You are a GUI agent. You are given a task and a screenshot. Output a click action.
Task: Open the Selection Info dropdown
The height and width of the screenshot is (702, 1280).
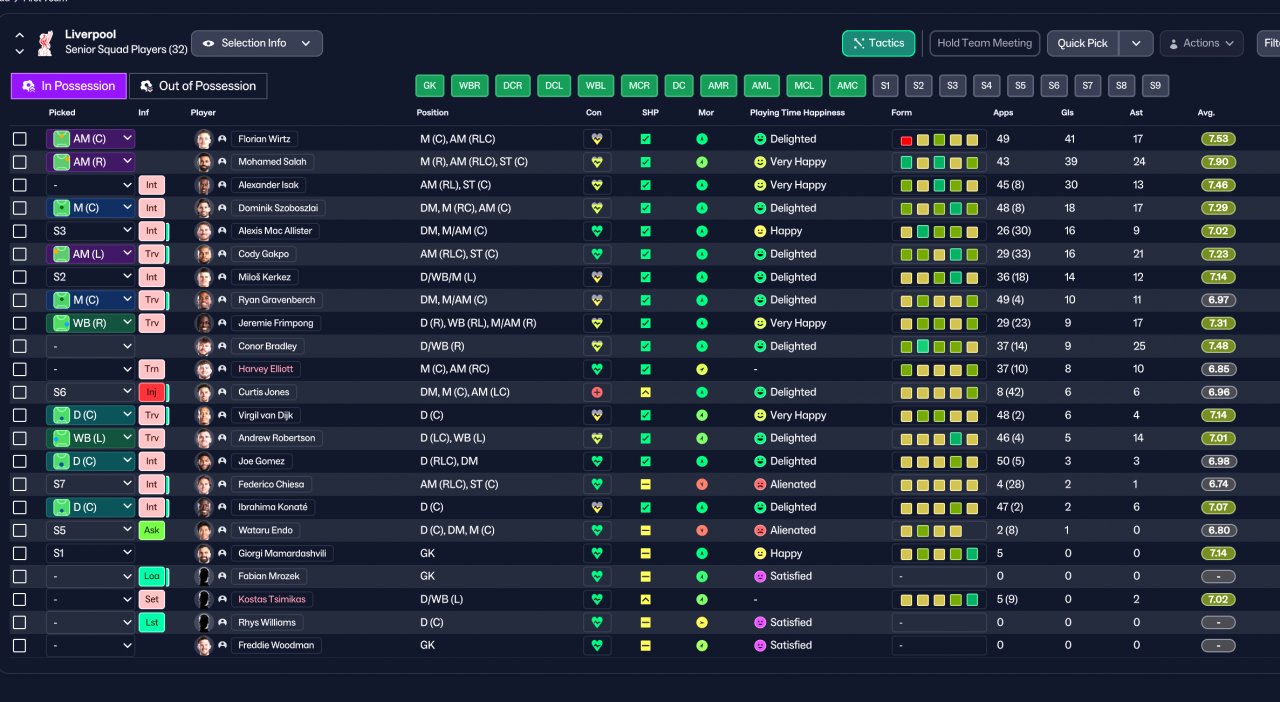(x=257, y=43)
